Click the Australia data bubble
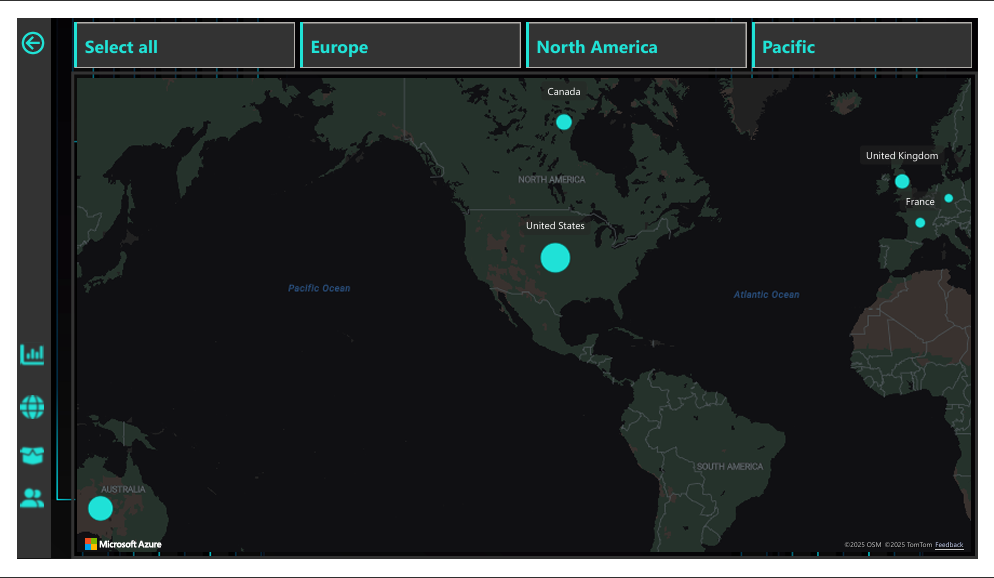The height and width of the screenshot is (578, 994). pyautogui.click(x=100, y=508)
